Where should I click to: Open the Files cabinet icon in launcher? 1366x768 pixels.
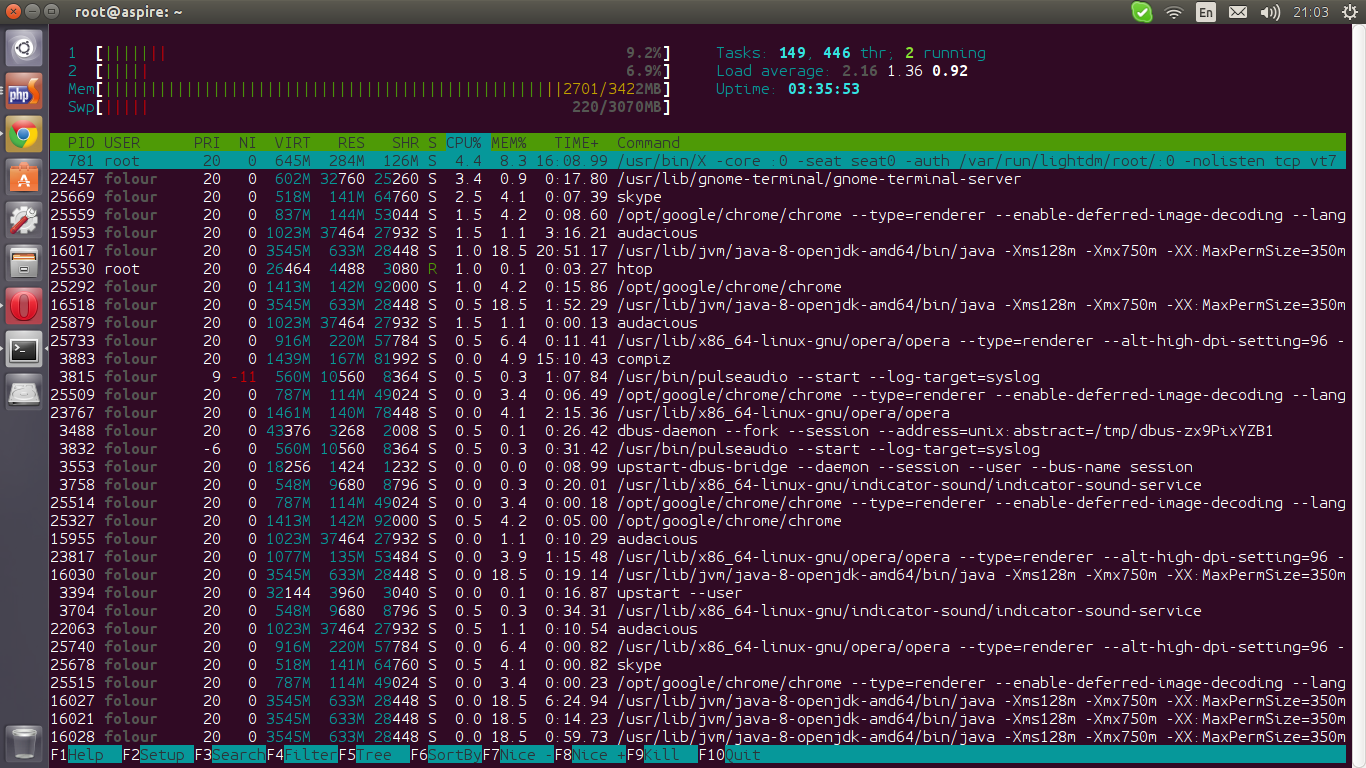tap(24, 263)
